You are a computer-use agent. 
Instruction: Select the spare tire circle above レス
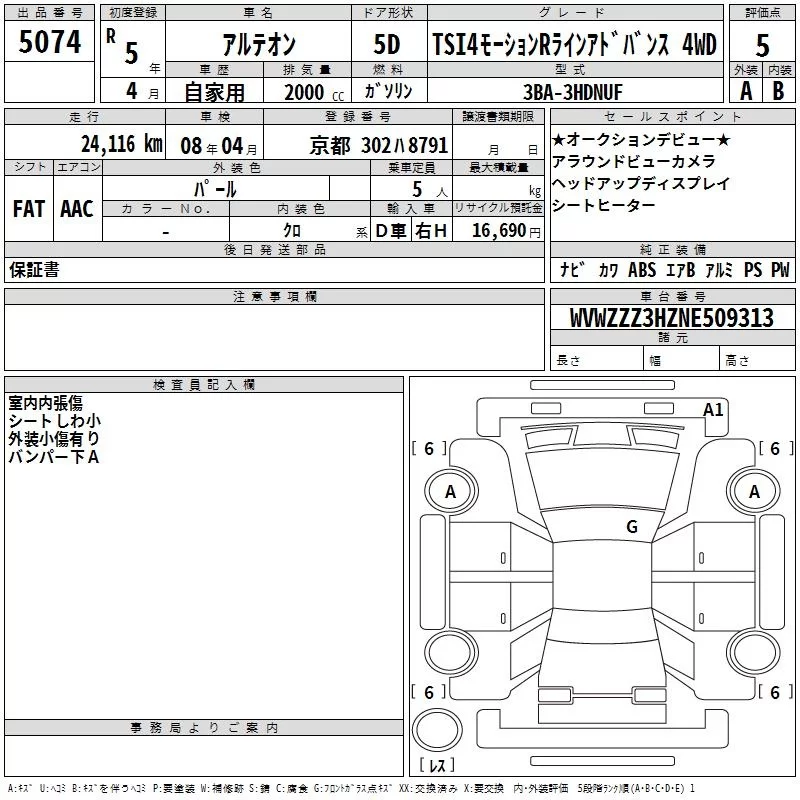pos(437,729)
